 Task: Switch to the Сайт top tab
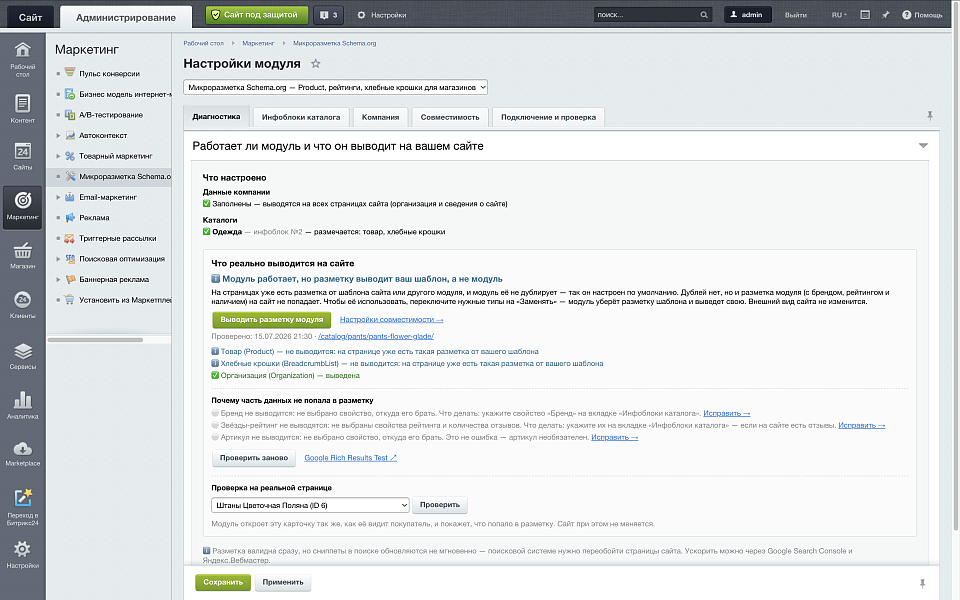tap(30, 17)
